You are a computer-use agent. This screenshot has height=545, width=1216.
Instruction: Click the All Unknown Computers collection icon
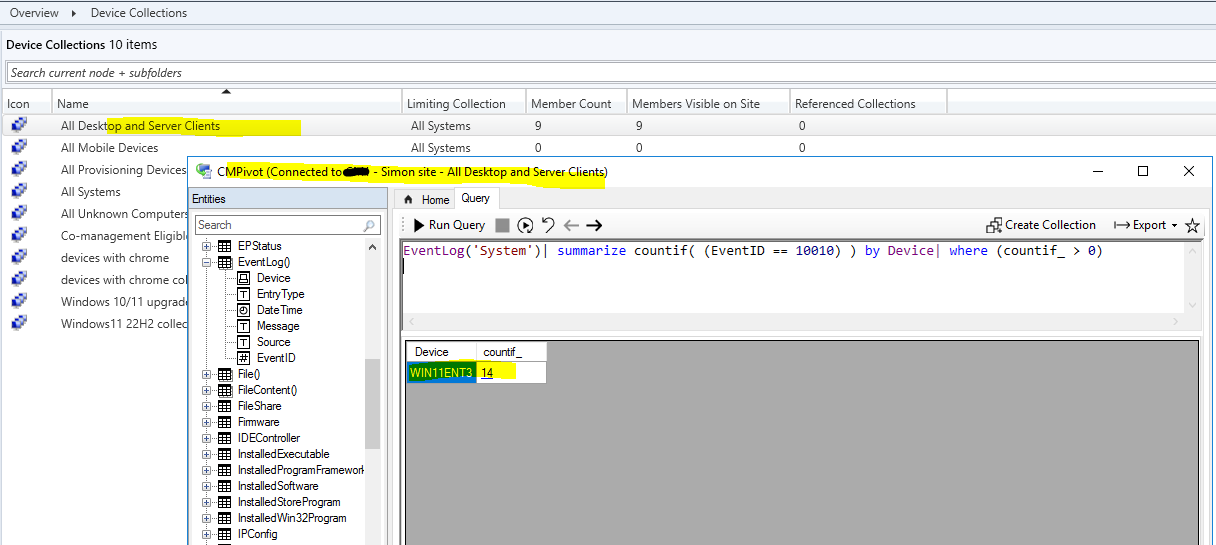coord(19,214)
